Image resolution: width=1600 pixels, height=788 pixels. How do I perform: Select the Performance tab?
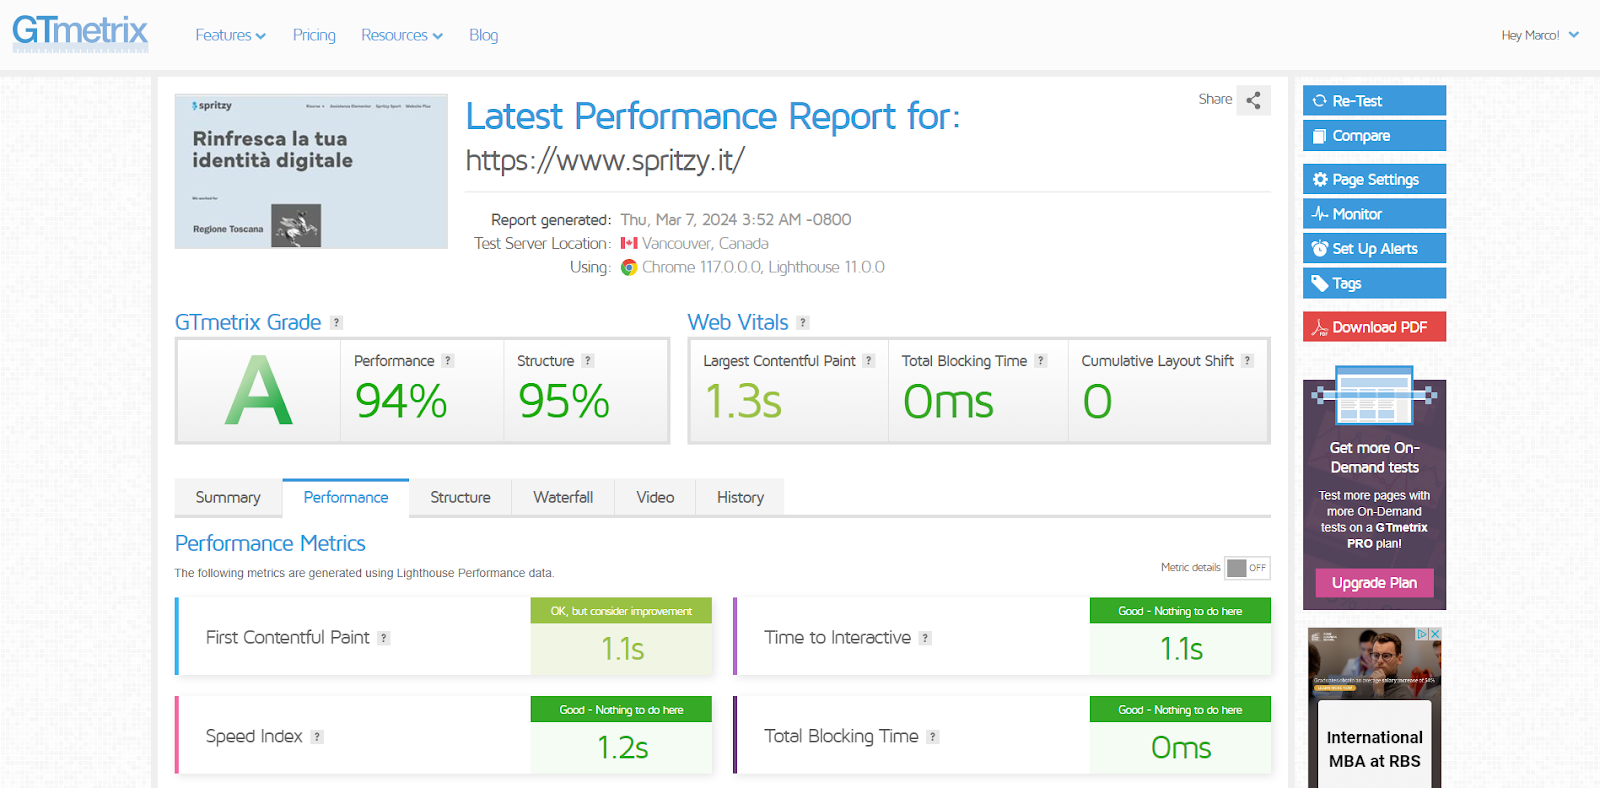[x=346, y=497]
